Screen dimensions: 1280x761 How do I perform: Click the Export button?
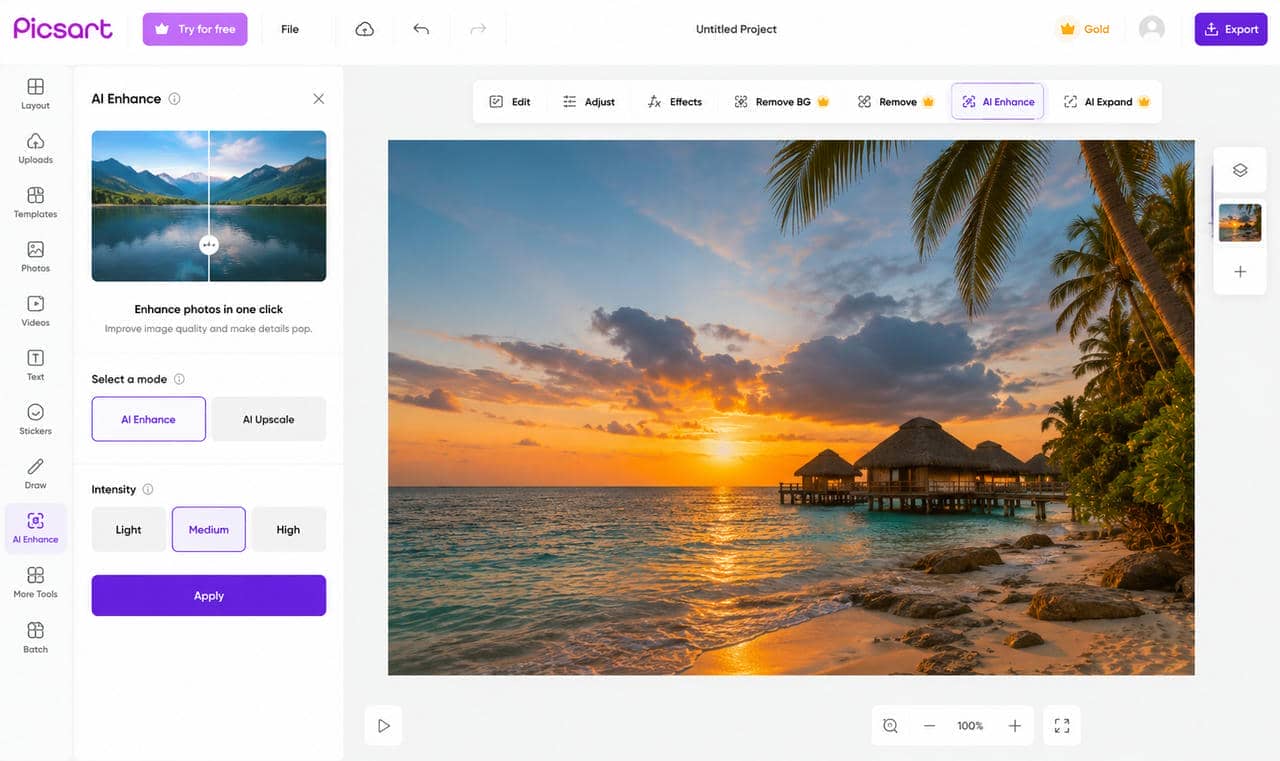click(x=1231, y=29)
